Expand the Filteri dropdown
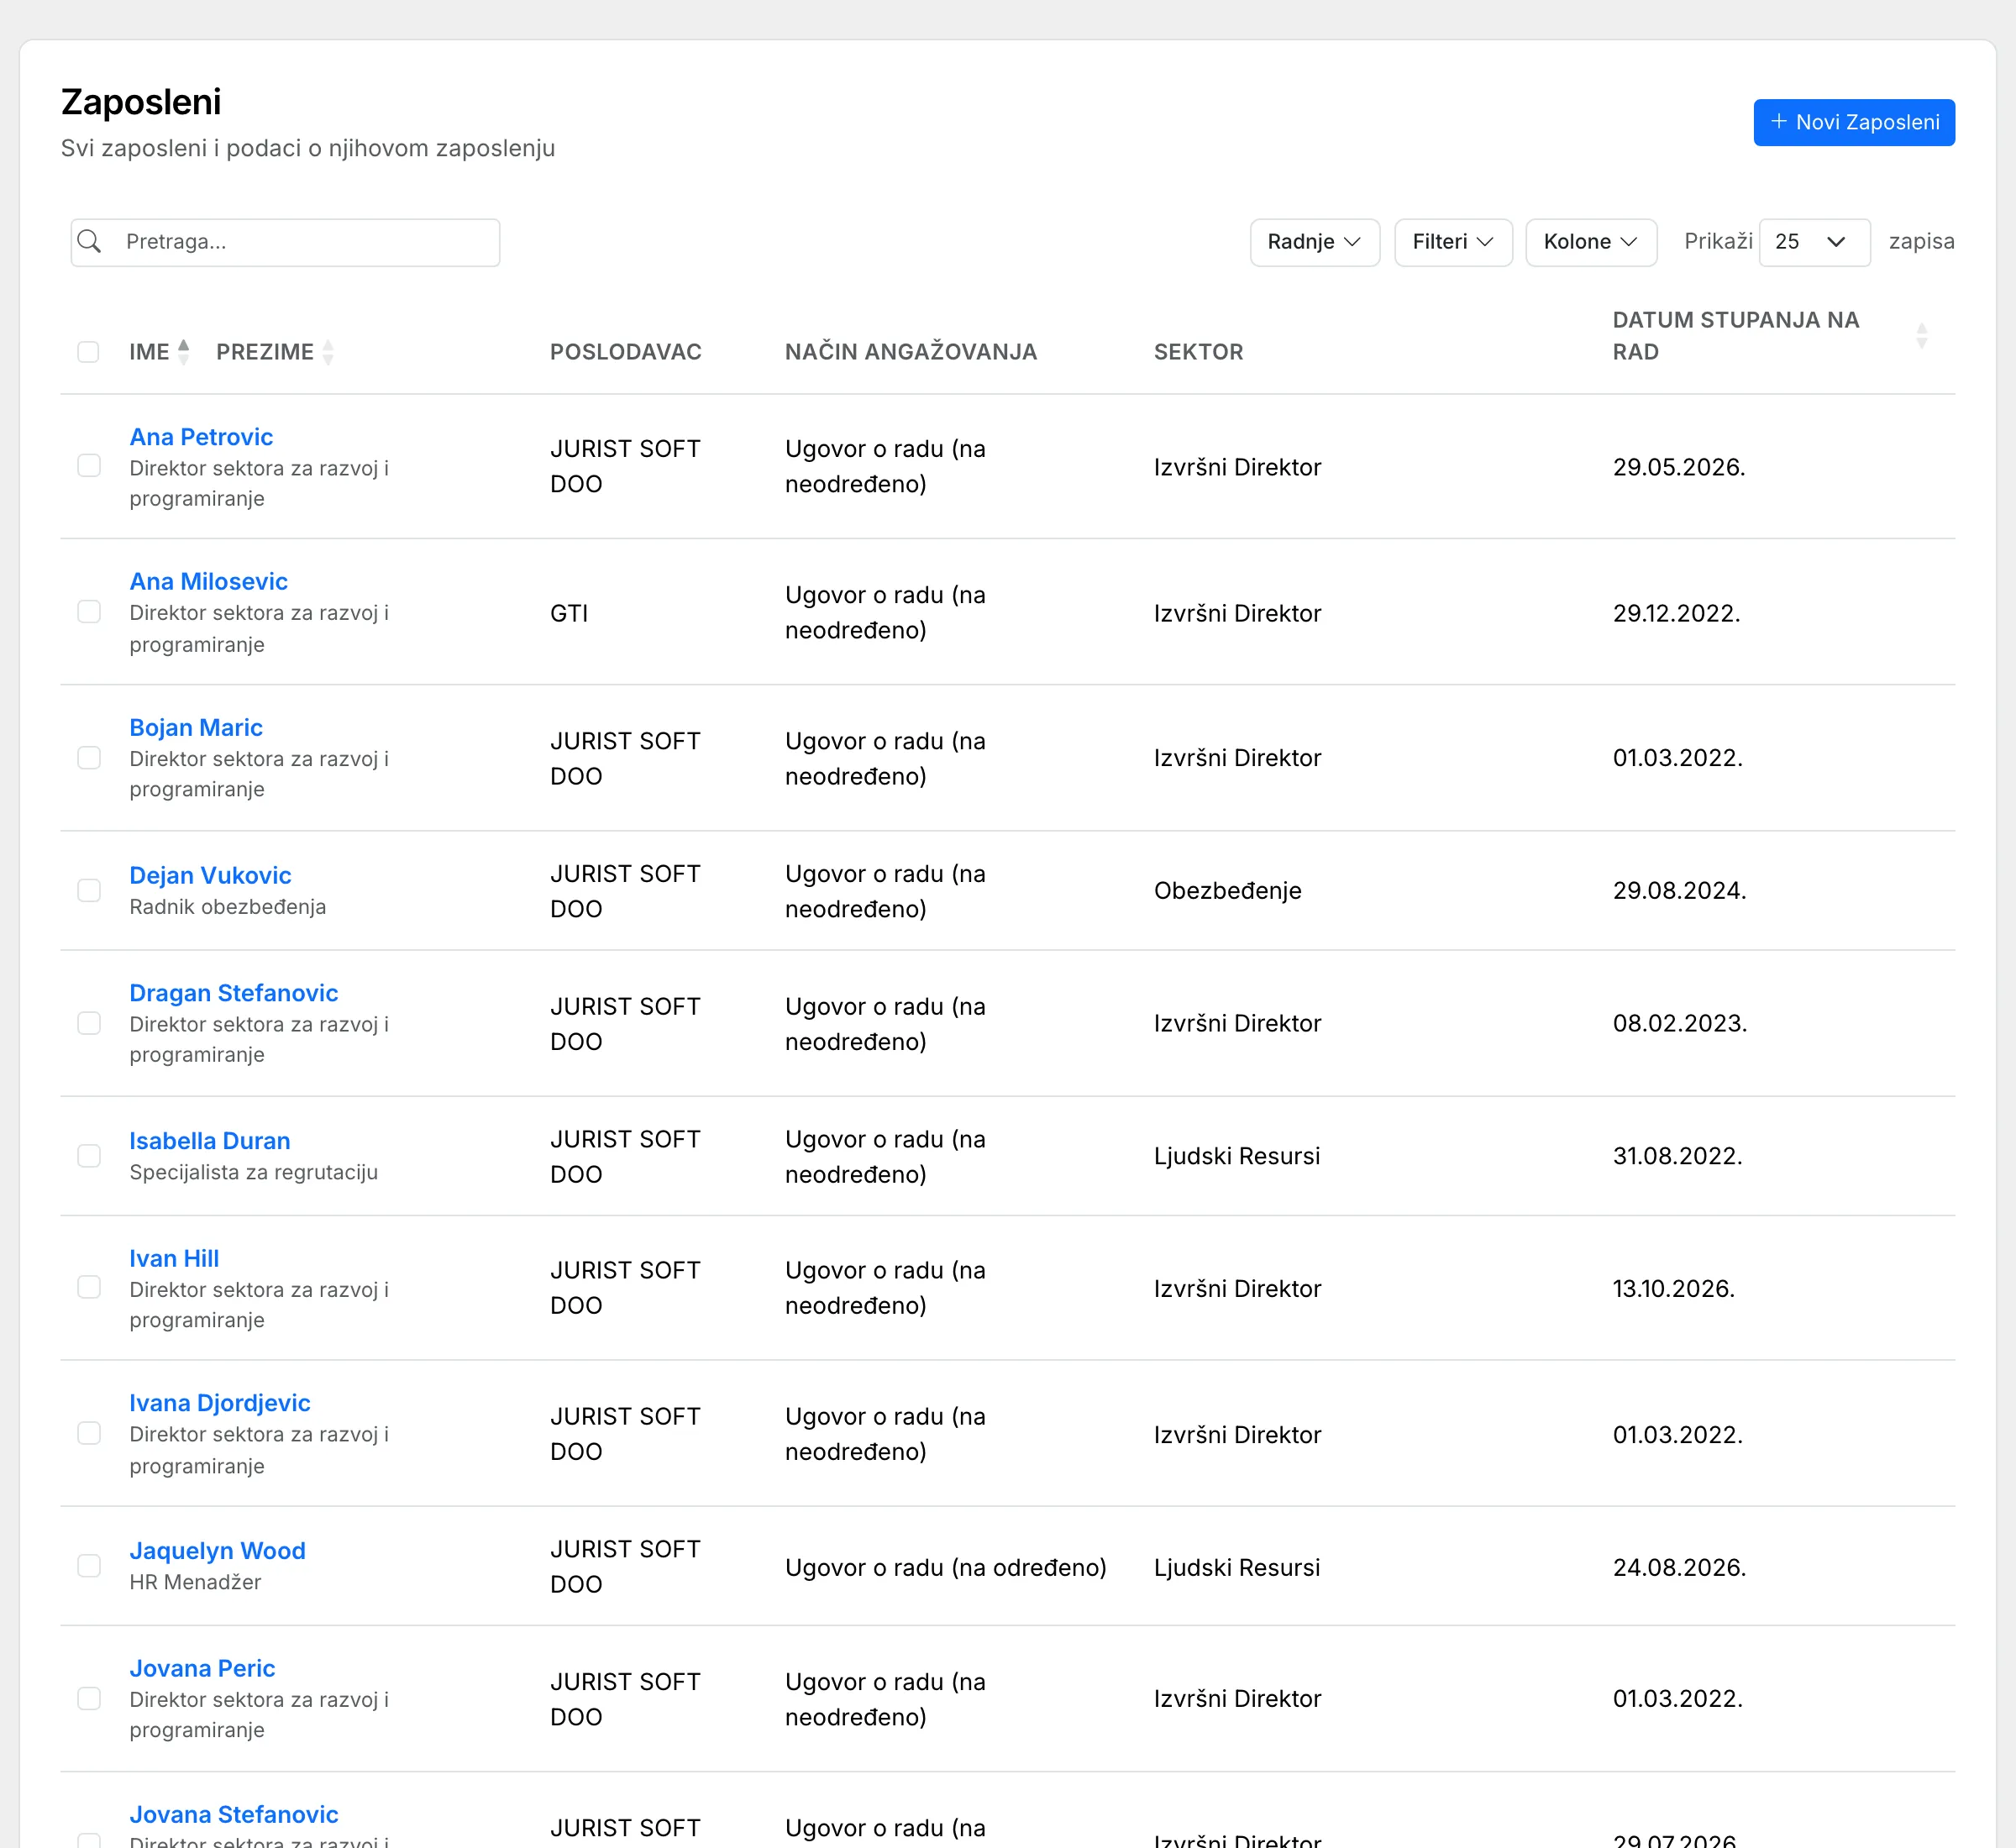The image size is (2016, 1848). tap(1452, 242)
